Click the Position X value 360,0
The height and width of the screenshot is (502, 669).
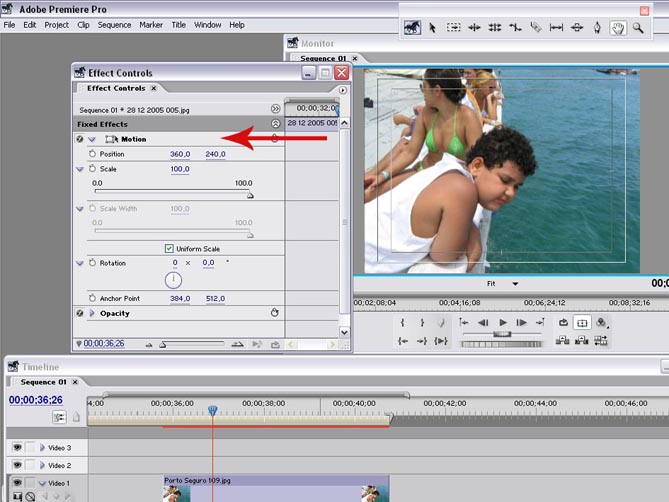pos(180,154)
